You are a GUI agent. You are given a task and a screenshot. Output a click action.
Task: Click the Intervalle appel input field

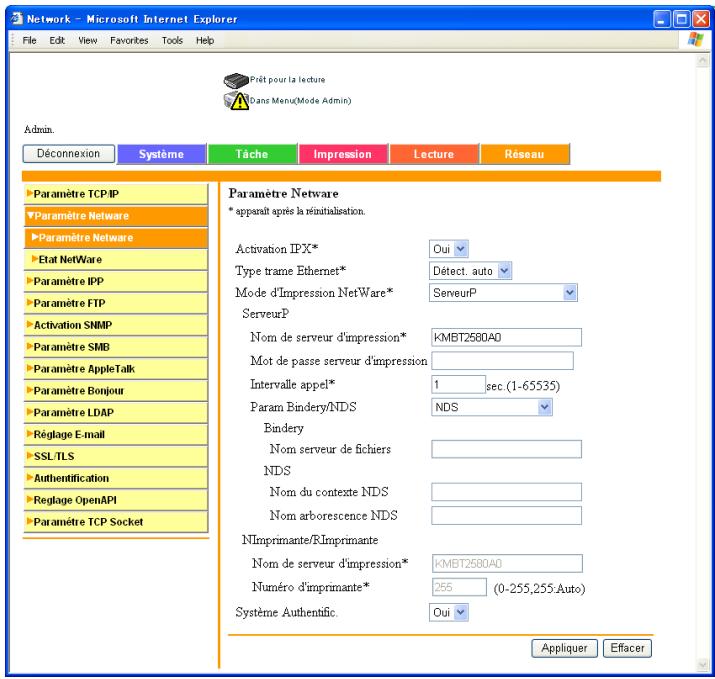coord(458,384)
